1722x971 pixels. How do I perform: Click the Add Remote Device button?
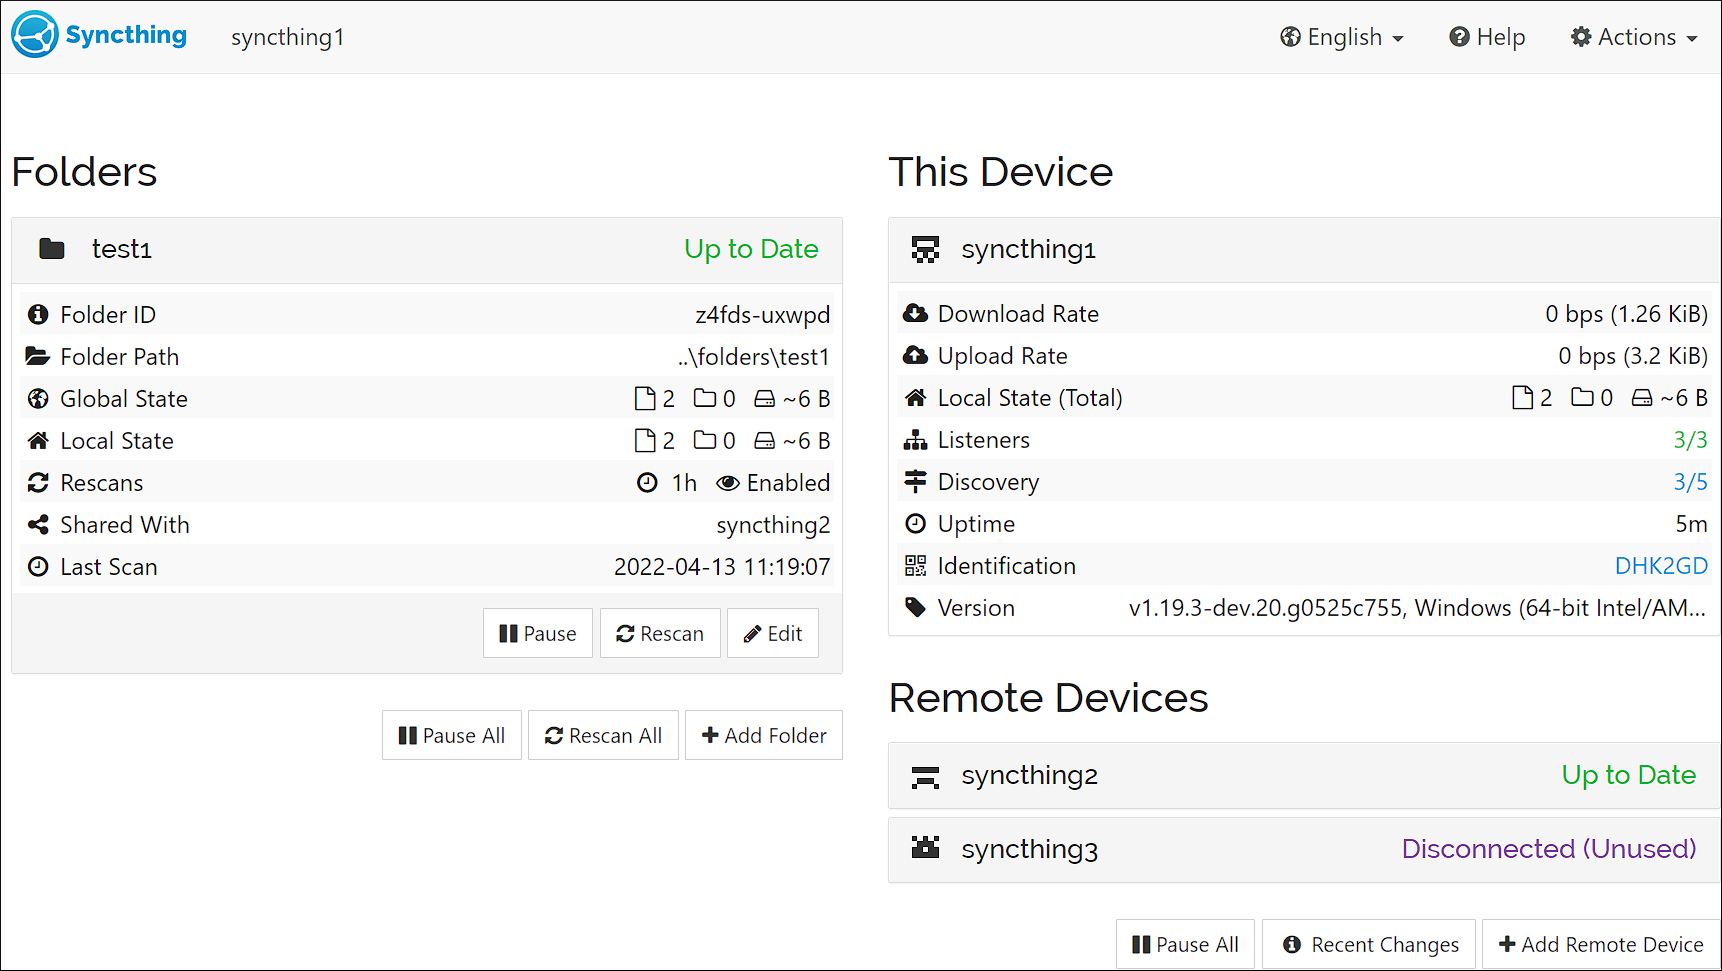(1599, 943)
